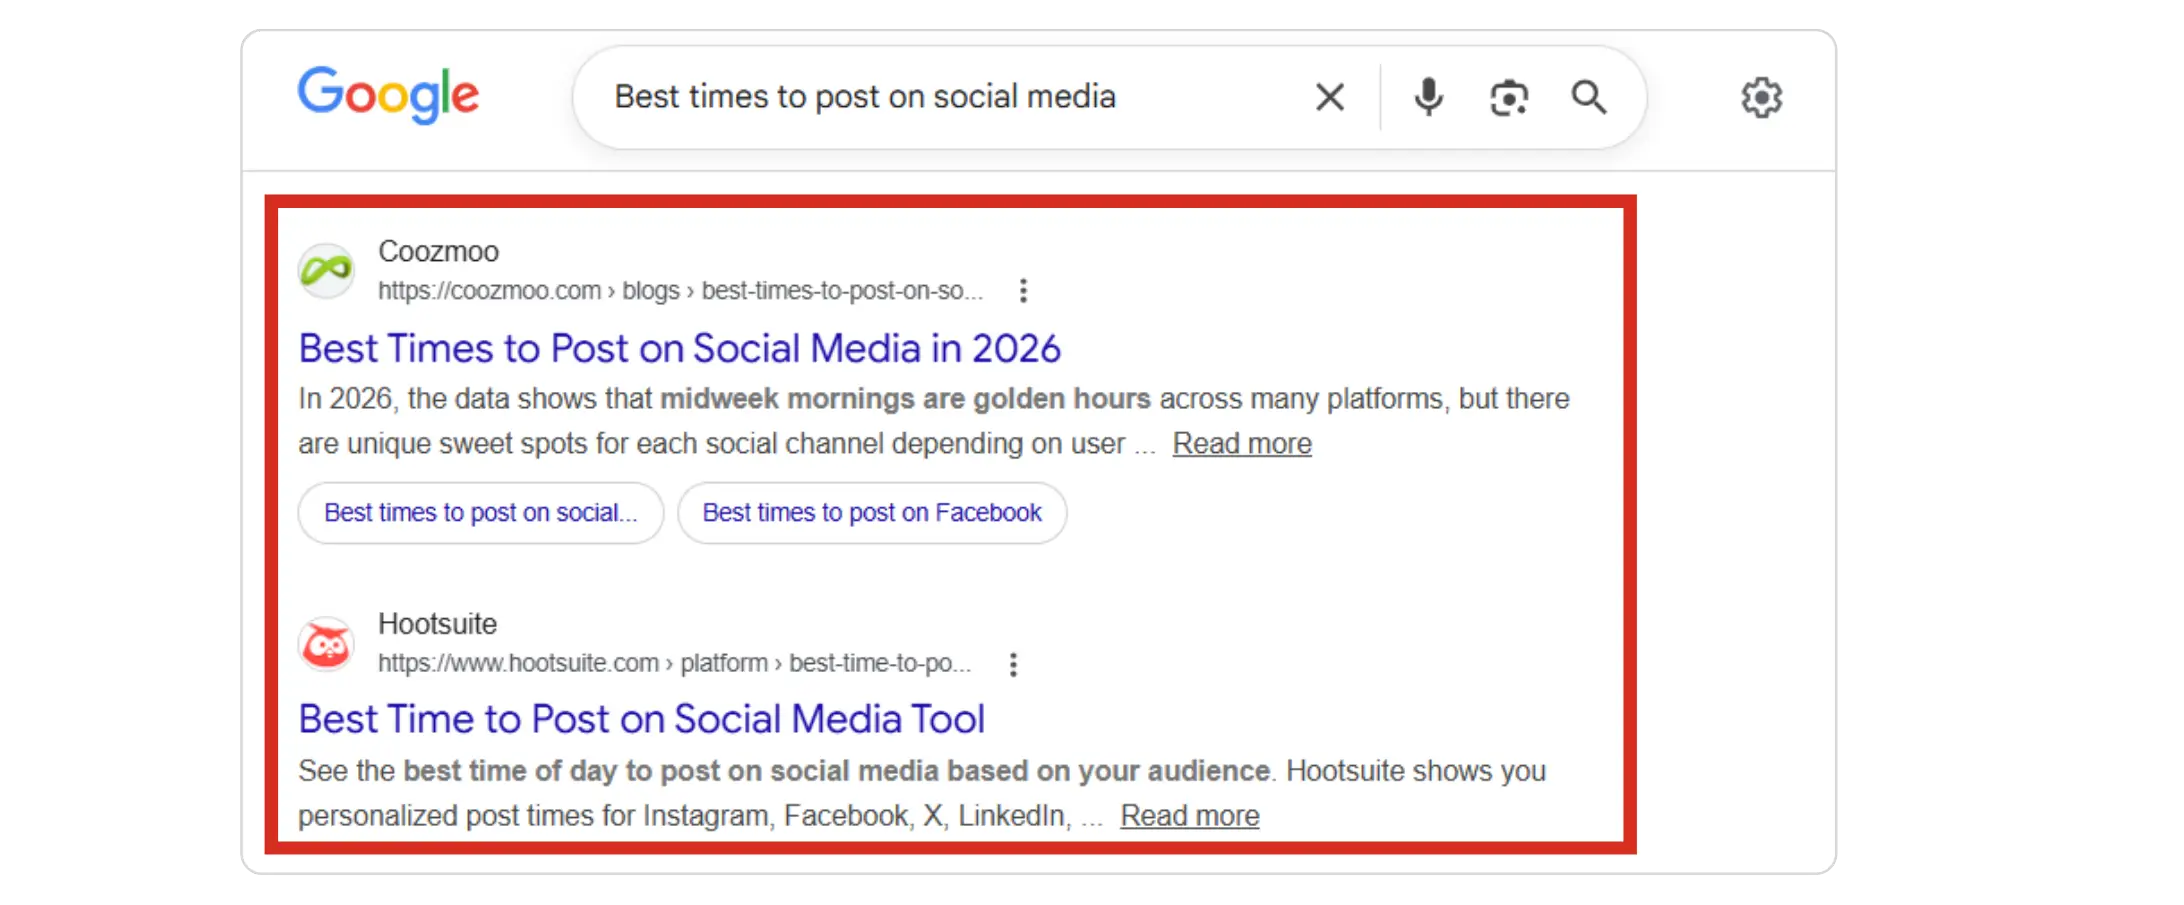The height and width of the screenshot is (905, 2184).
Task: Click Read more under the Coozmoo snippet
Action: point(1242,443)
